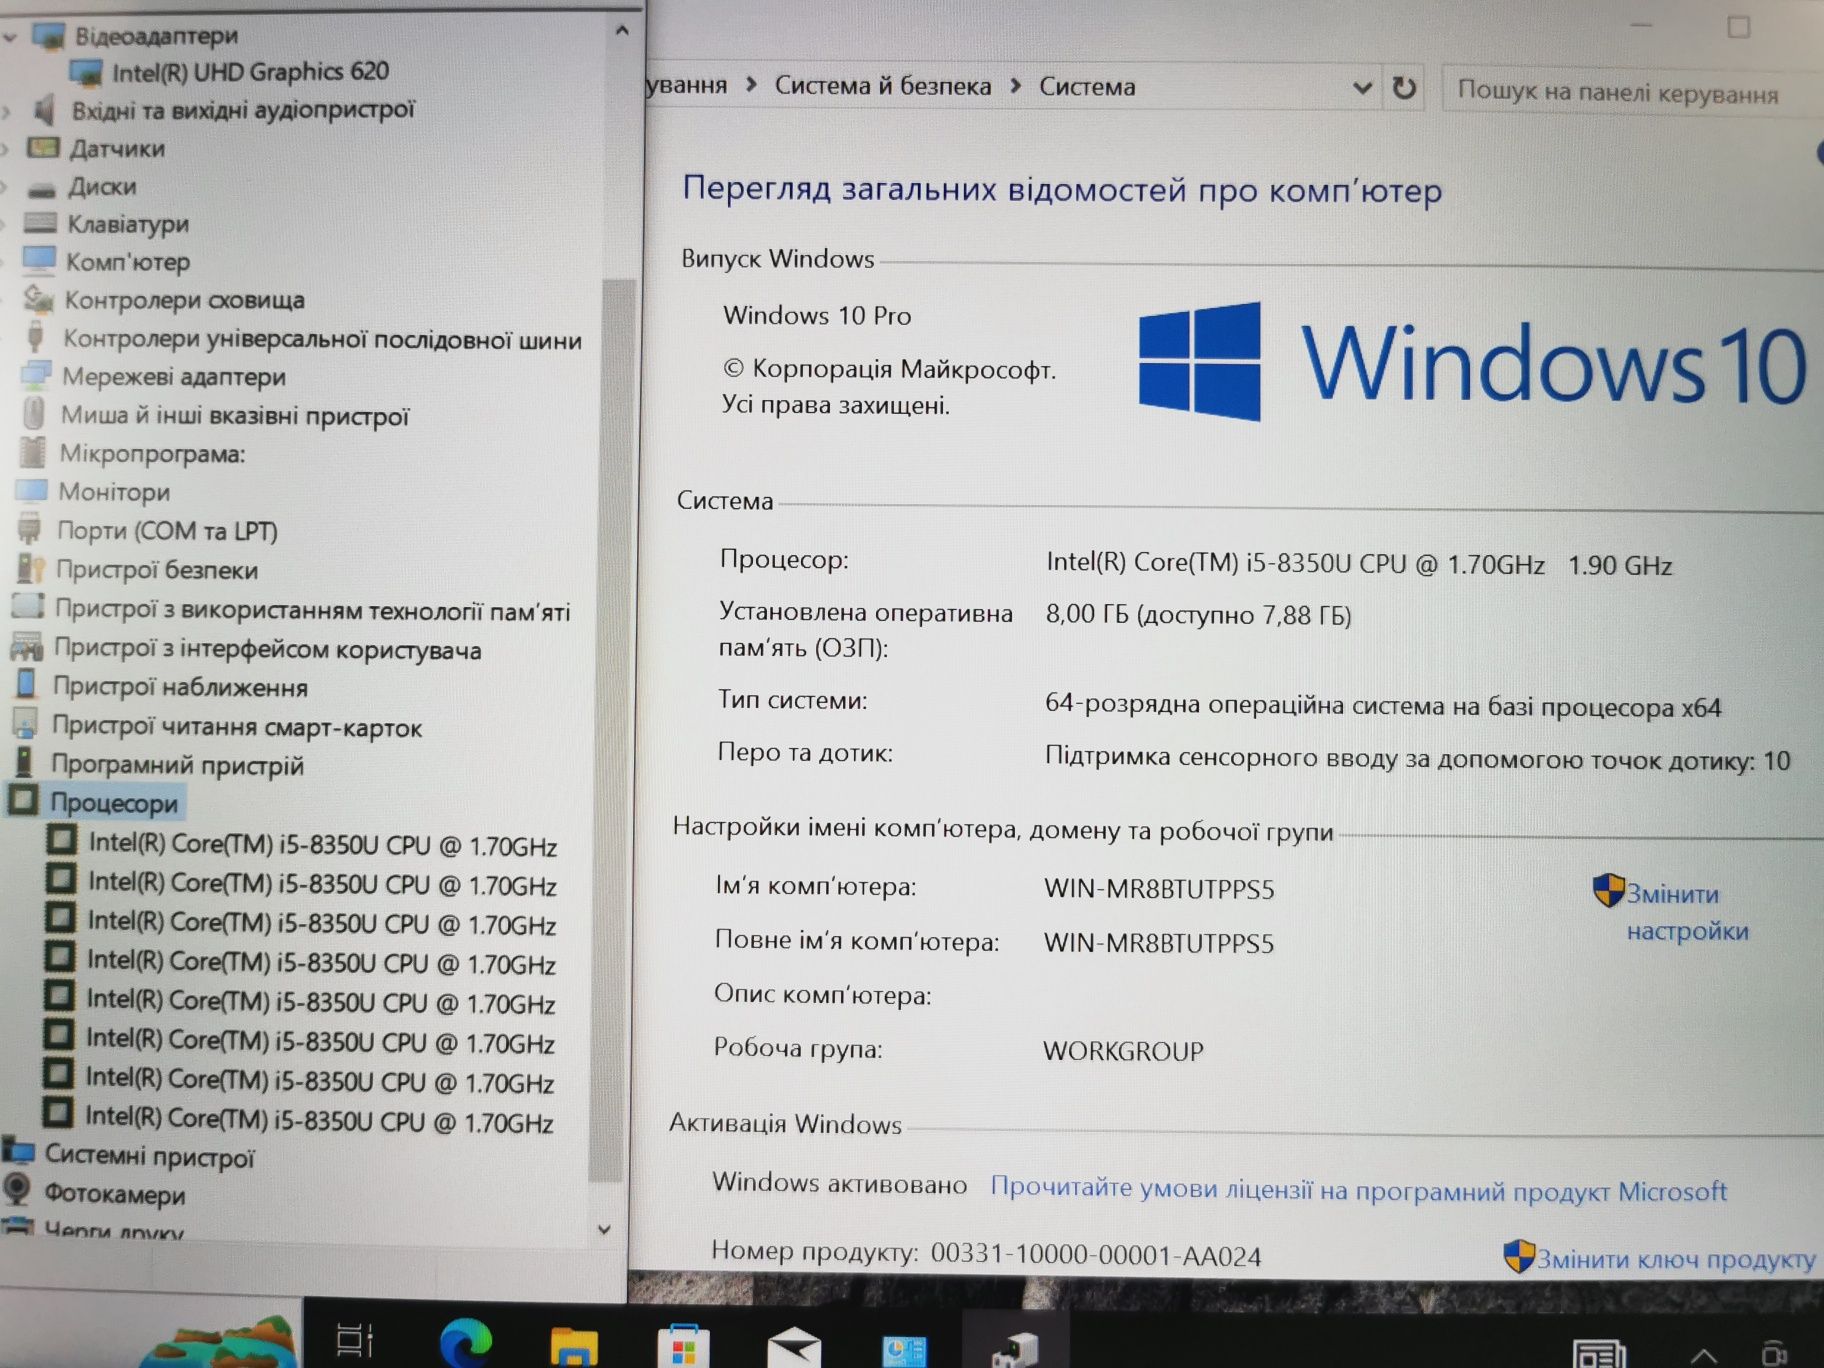Image resolution: width=1824 pixels, height=1368 pixels.
Task: Click Система in the breadcrumb path
Action: coord(1087,87)
